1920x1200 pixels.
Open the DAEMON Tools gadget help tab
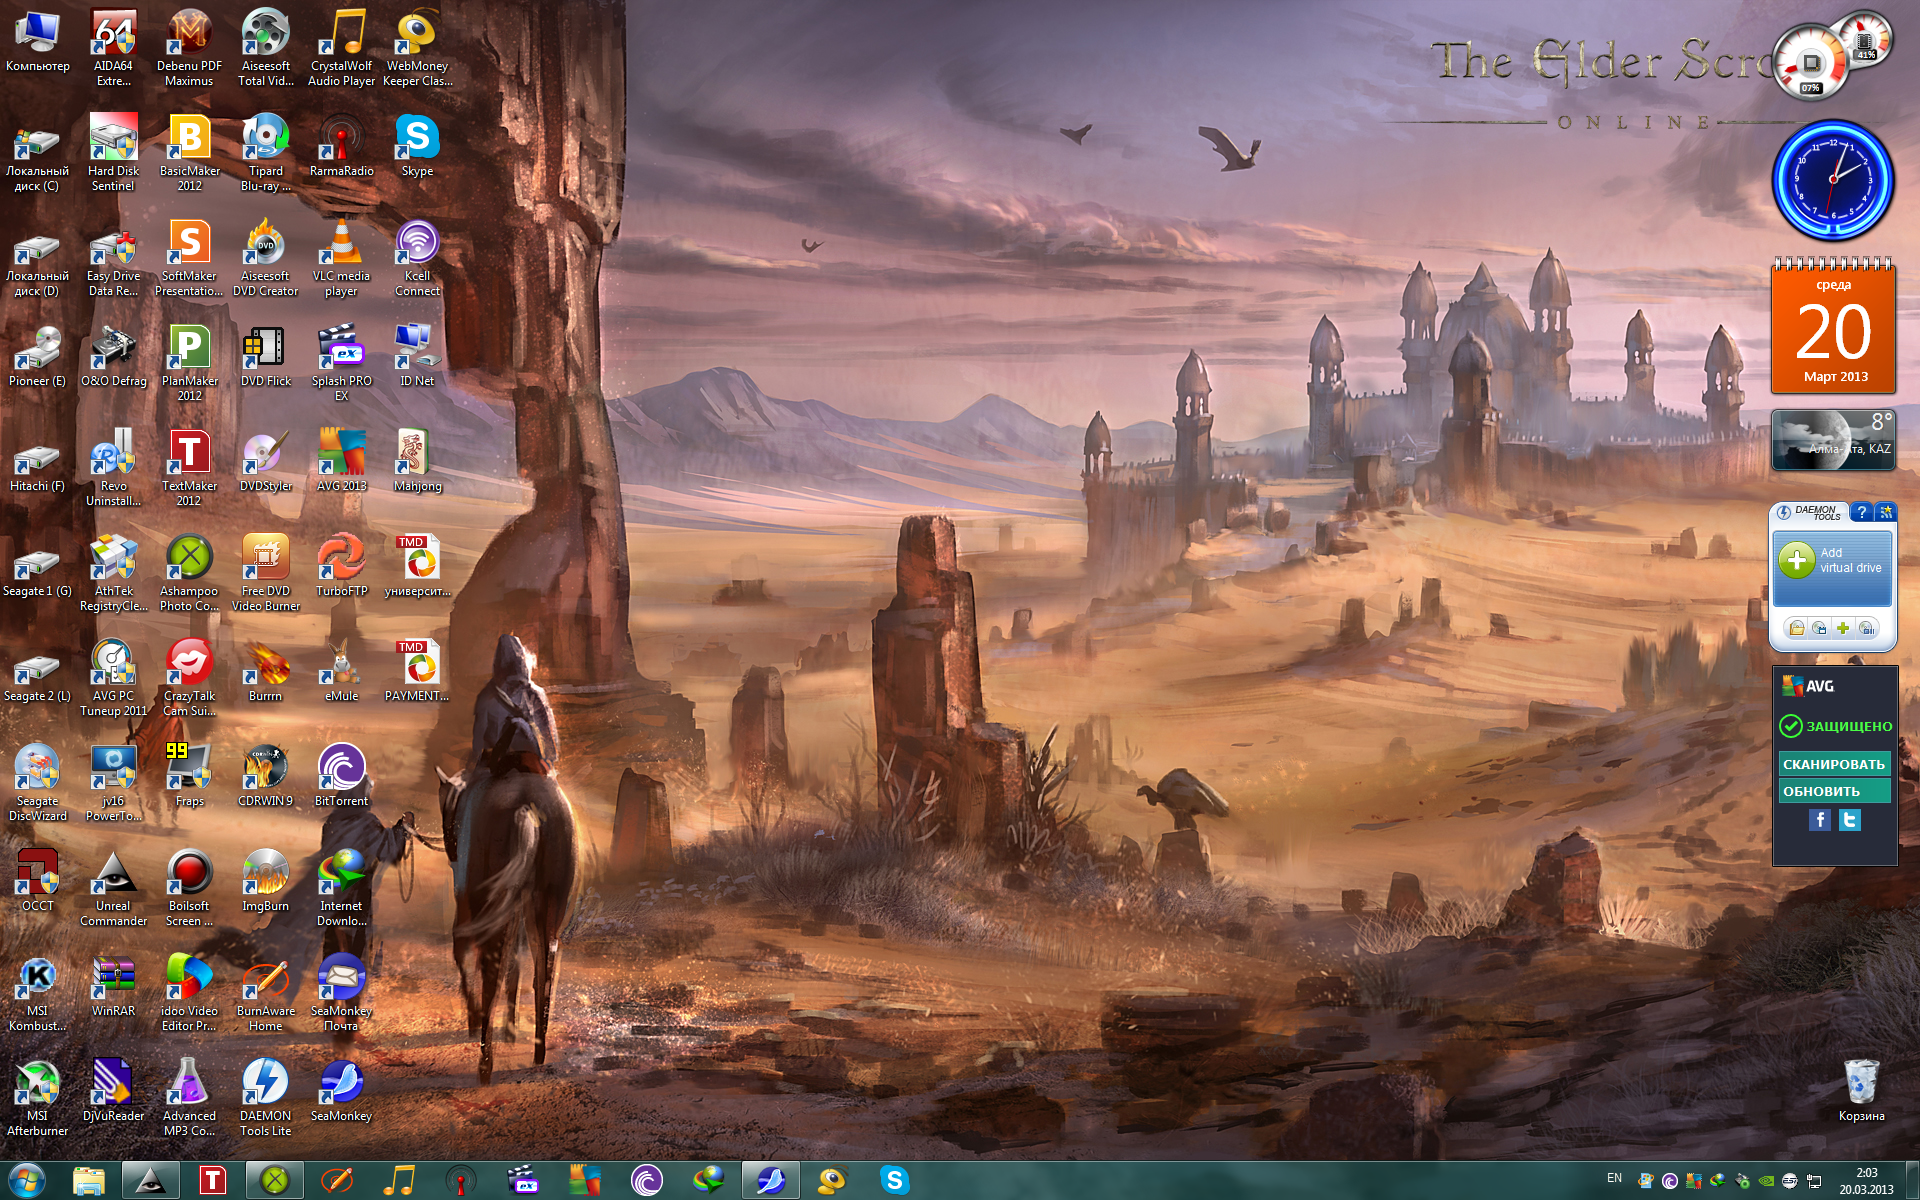tap(1861, 512)
